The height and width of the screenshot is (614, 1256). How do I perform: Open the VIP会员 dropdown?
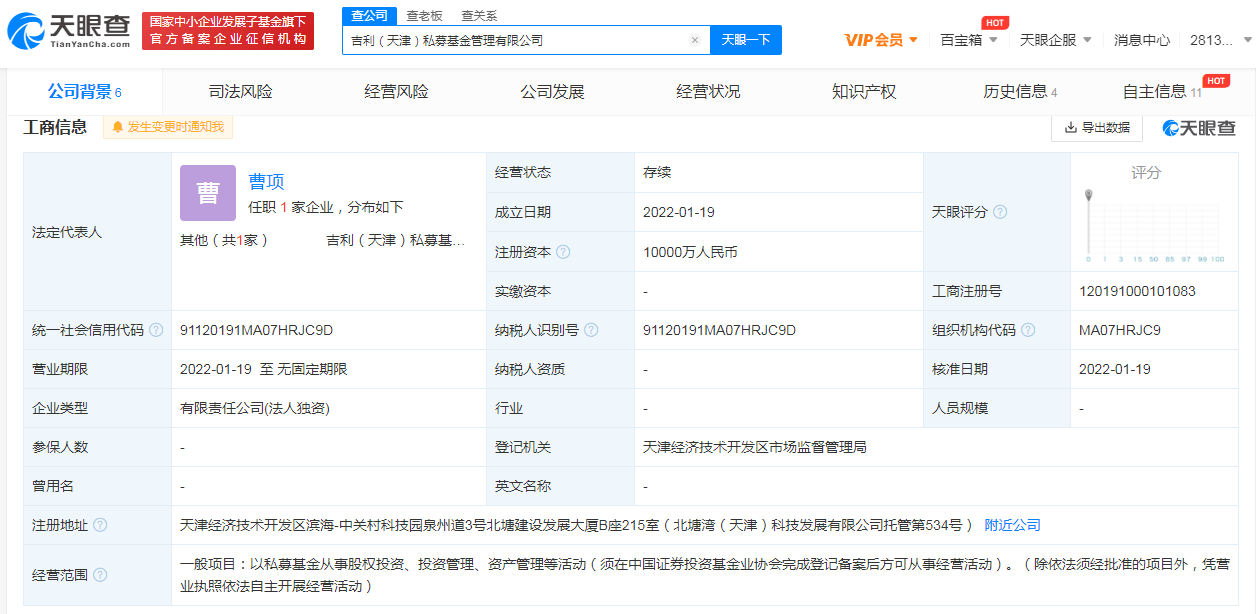880,40
